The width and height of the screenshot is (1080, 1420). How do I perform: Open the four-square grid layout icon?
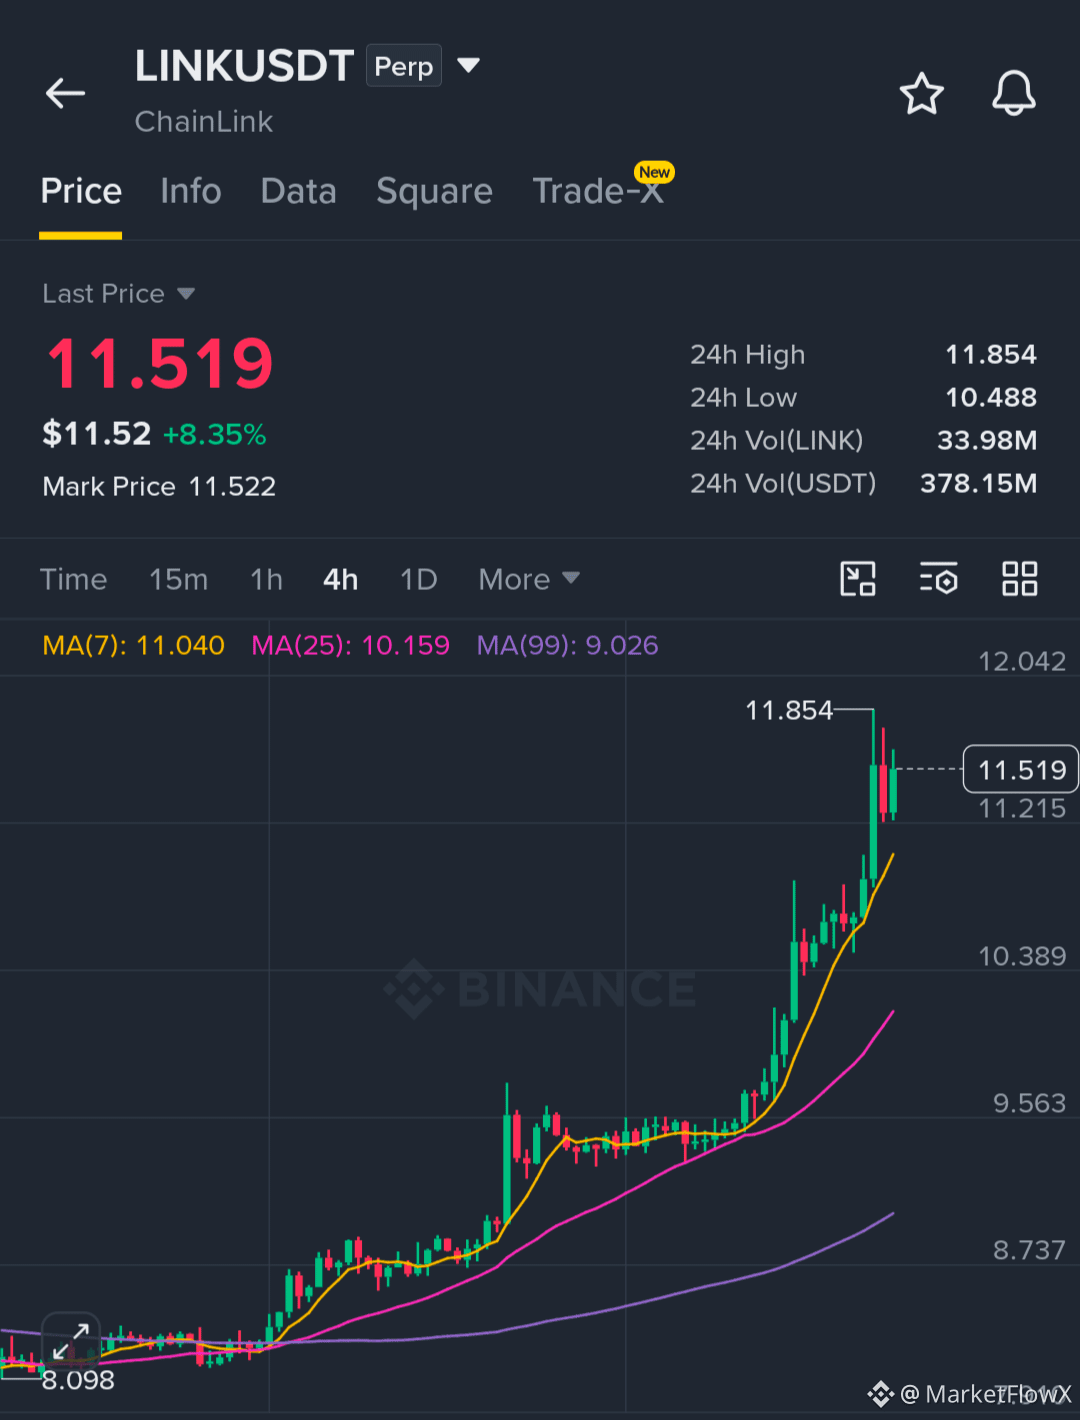coord(1020,579)
